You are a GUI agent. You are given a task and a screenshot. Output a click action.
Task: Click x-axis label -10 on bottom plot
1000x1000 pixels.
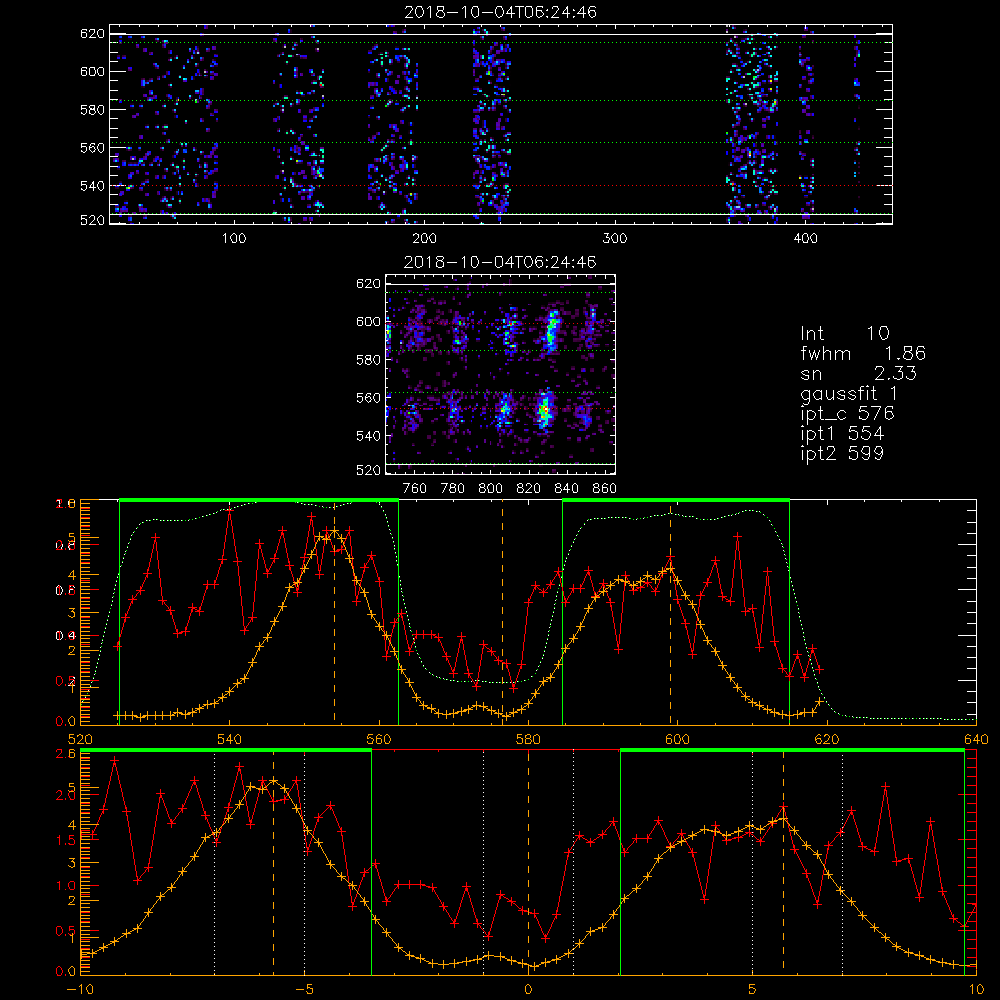tap(80, 990)
